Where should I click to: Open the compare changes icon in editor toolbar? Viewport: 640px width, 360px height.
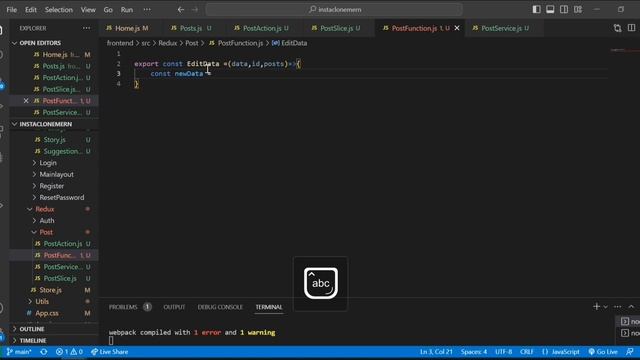(617, 28)
